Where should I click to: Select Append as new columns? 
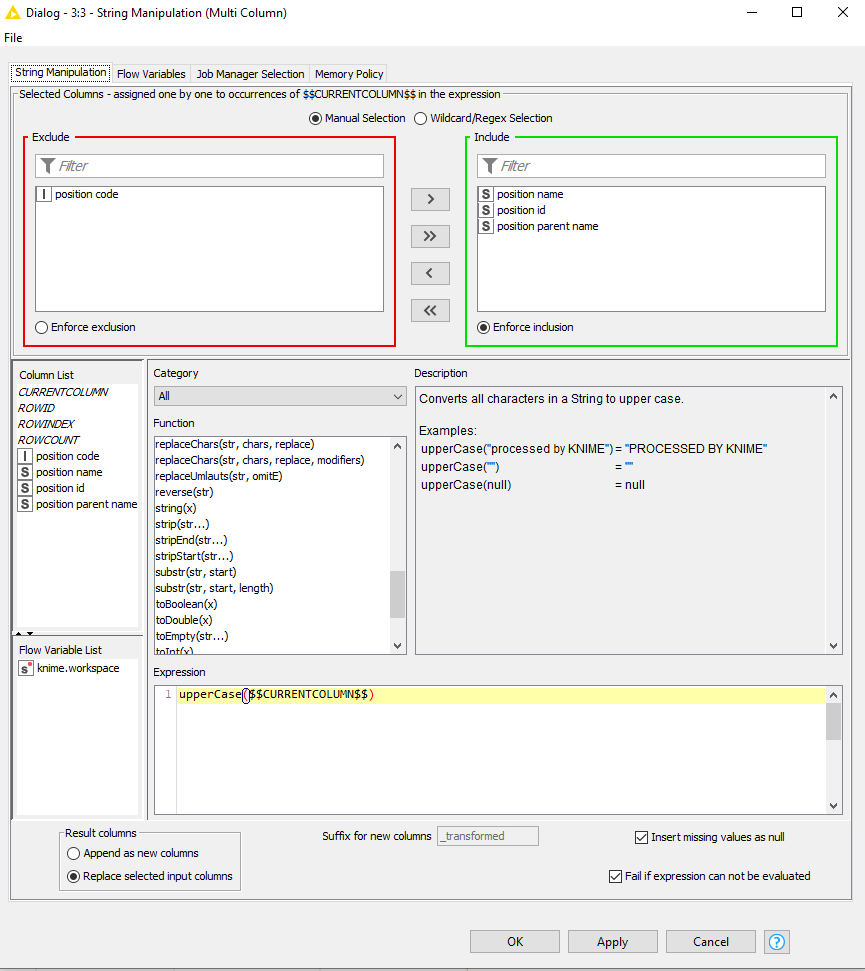73,853
